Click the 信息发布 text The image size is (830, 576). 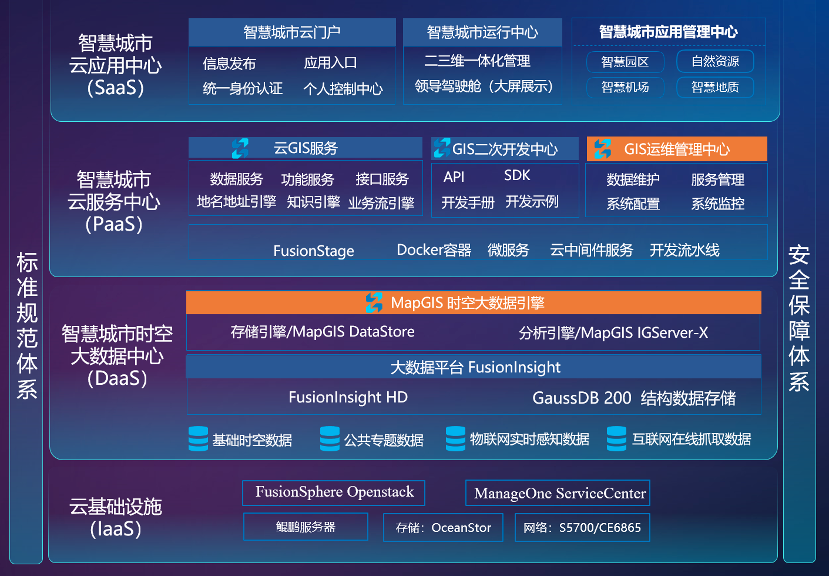[x=229, y=64]
